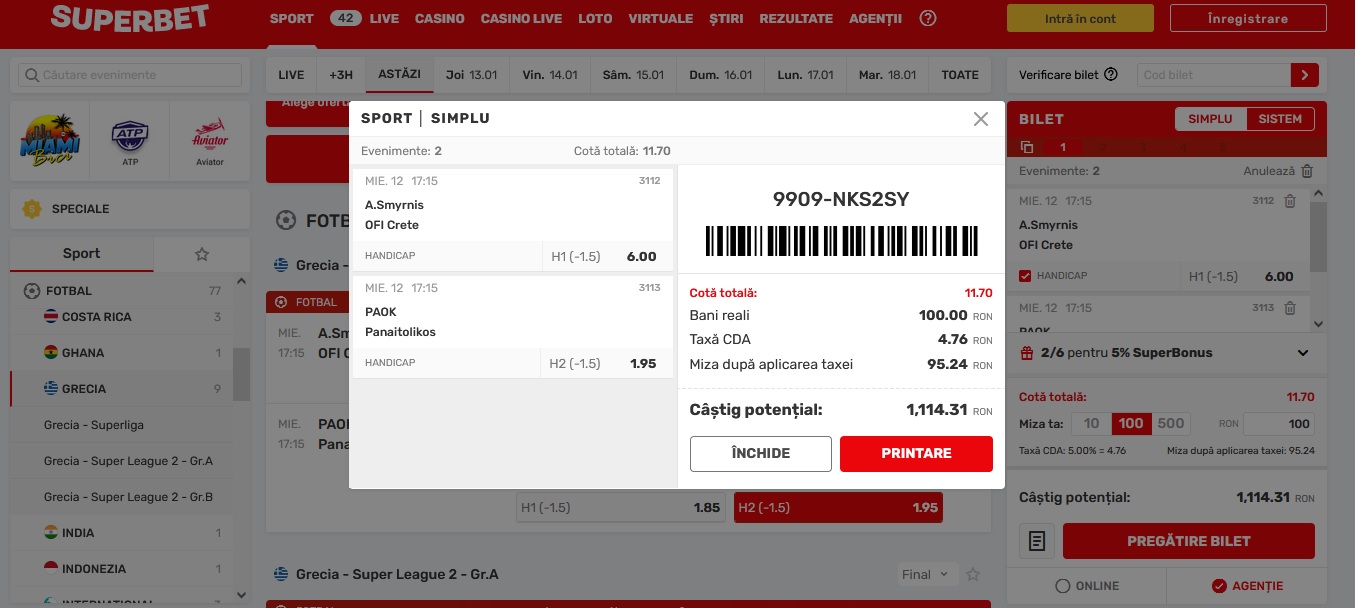Open the help question mark icon in header
The height and width of the screenshot is (608, 1356).
click(928, 18)
